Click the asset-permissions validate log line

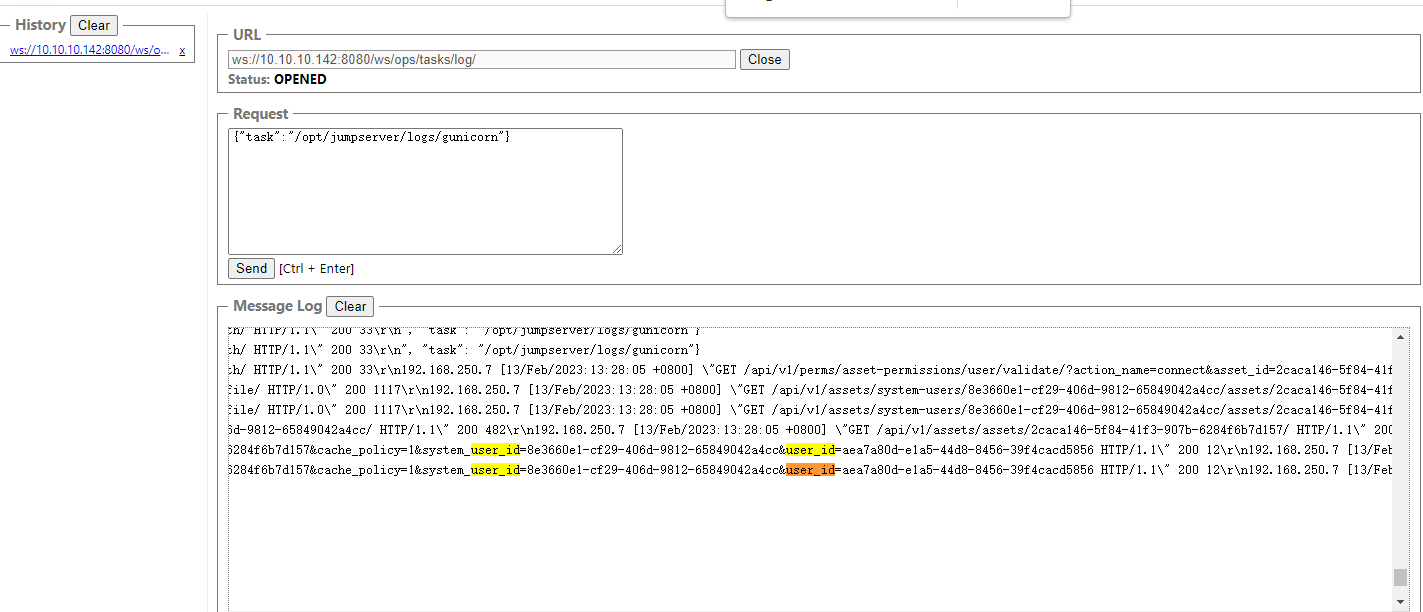click(700, 369)
